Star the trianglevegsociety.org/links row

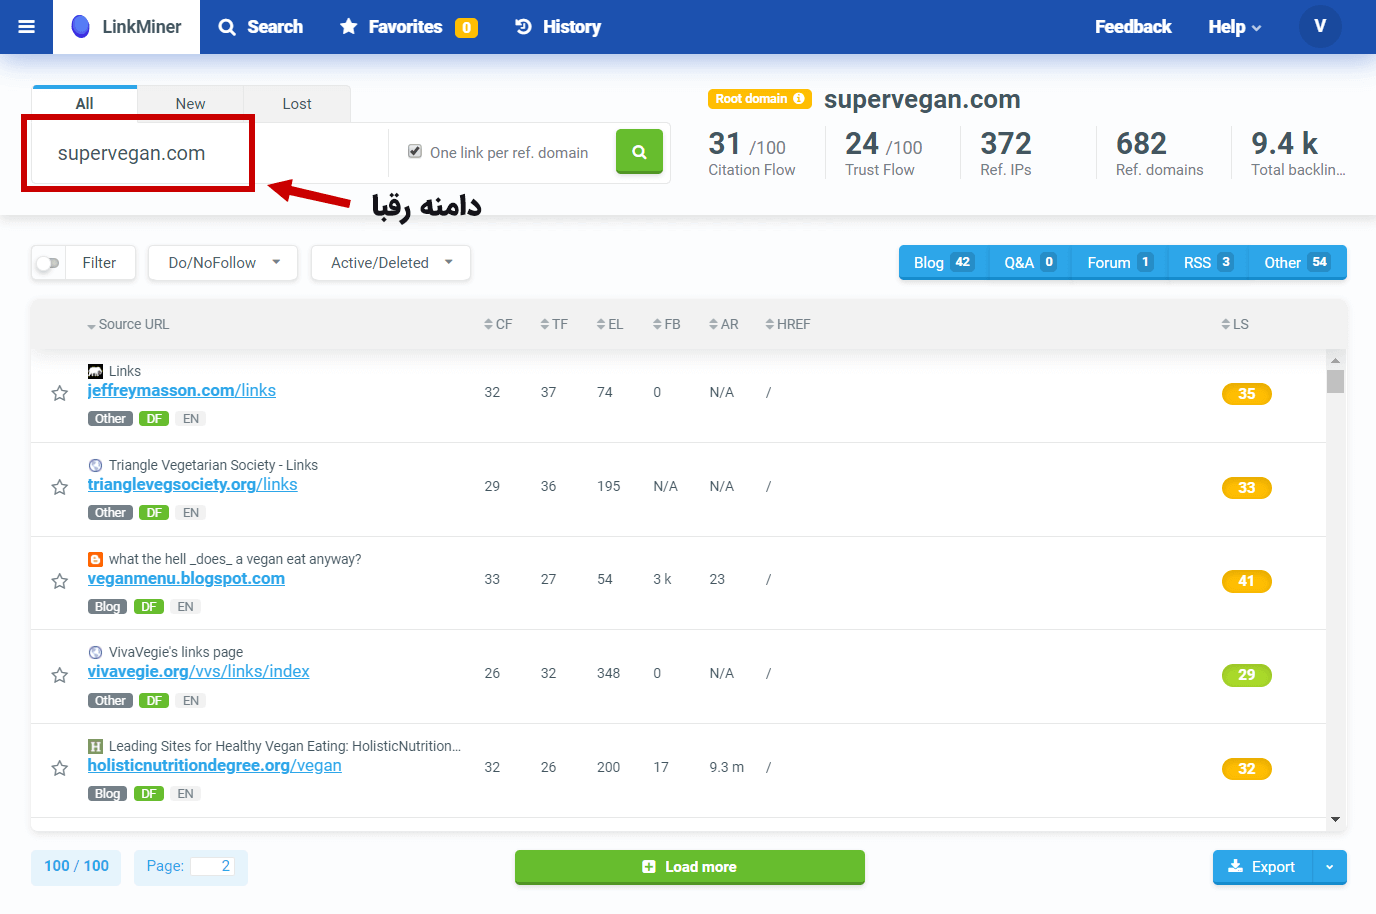click(60, 487)
